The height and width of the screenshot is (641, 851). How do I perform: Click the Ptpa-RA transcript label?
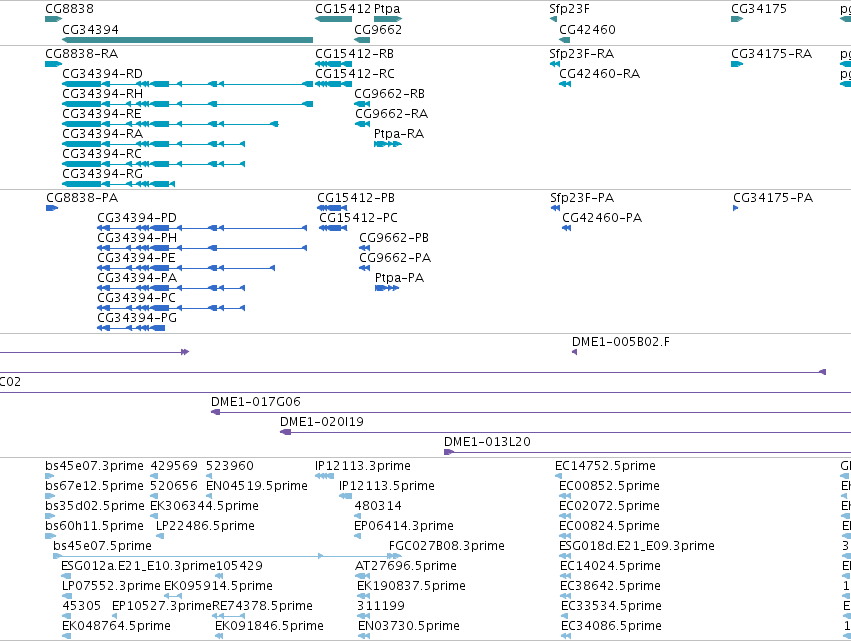pos(399,134)
